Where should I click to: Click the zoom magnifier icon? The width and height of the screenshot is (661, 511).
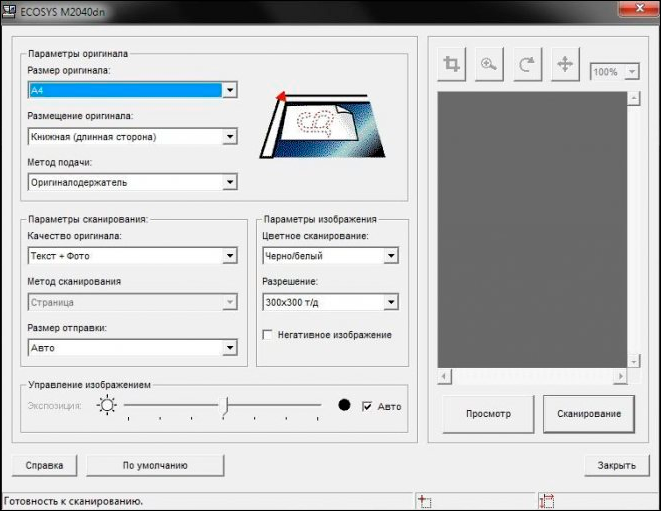[489, 65]
